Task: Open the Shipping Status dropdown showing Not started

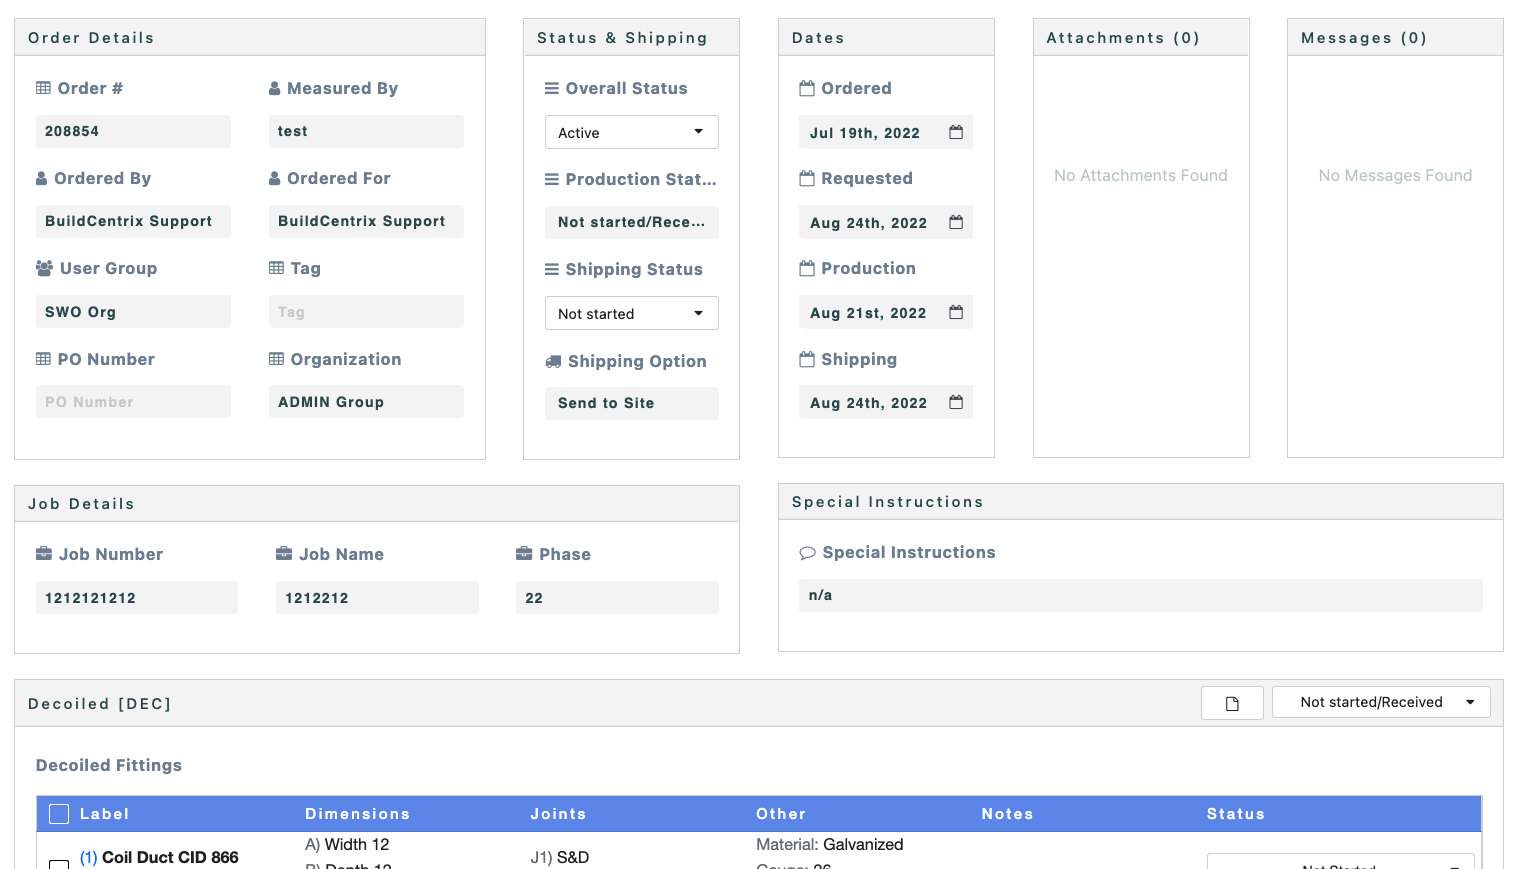Action: [x=631, y=313]
